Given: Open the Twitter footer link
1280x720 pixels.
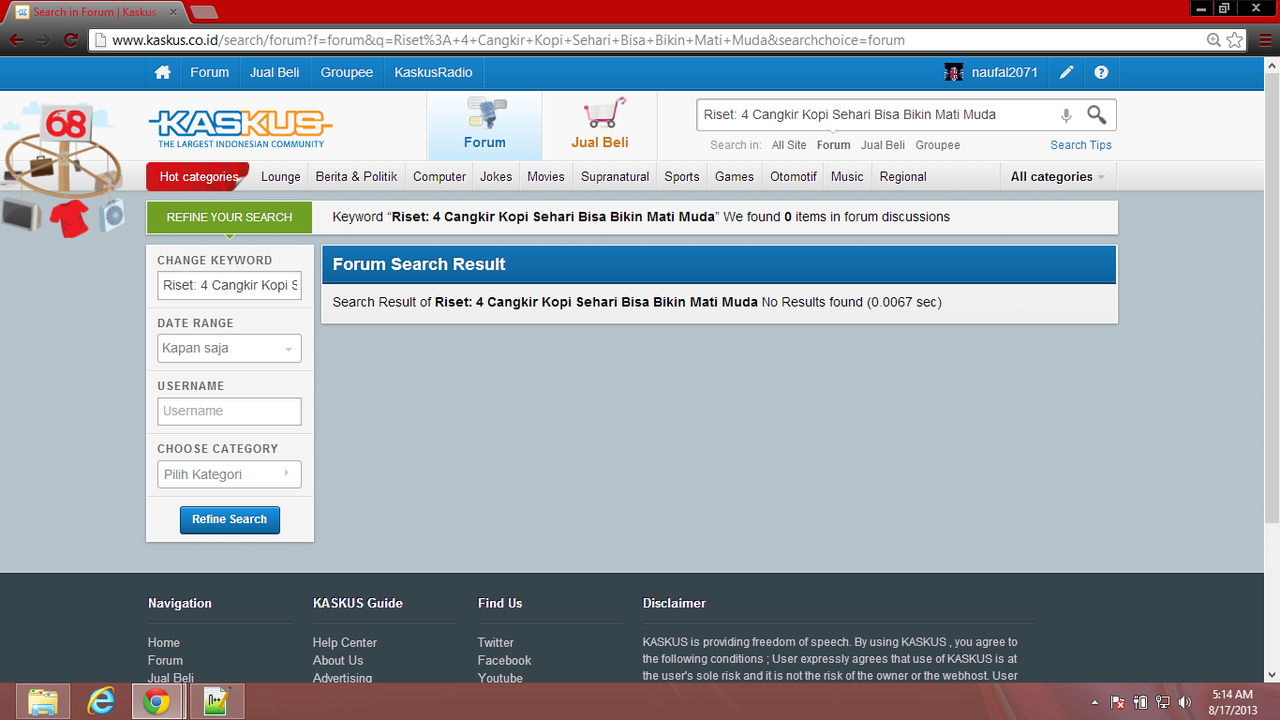Looking at the screenshot, I should [496, 643].
